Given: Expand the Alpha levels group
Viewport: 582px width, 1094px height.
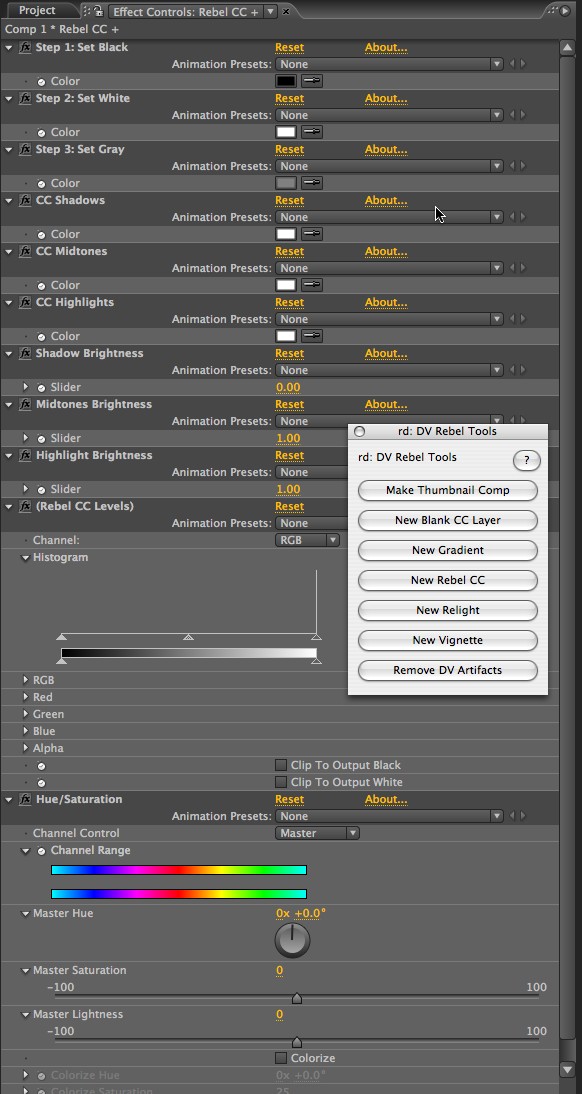Looking at the screenshot, I should tap(26, 748).
